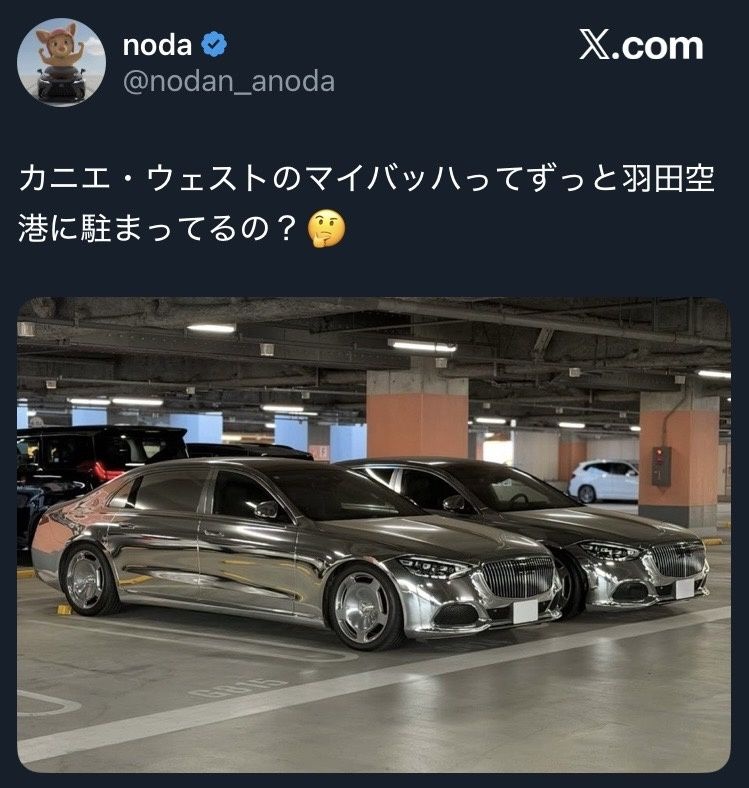Click the X.com logo watermark

pos(641,46)
